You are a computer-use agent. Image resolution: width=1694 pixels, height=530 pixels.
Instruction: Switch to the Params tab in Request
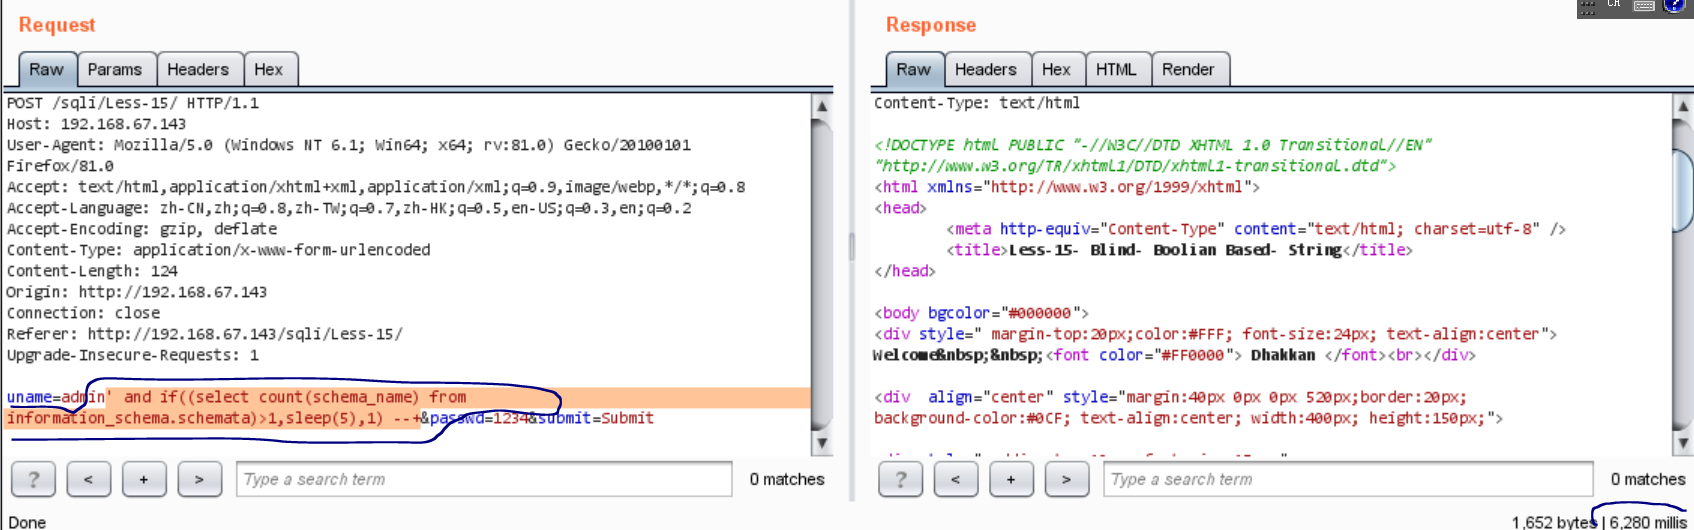pos(115,69)
